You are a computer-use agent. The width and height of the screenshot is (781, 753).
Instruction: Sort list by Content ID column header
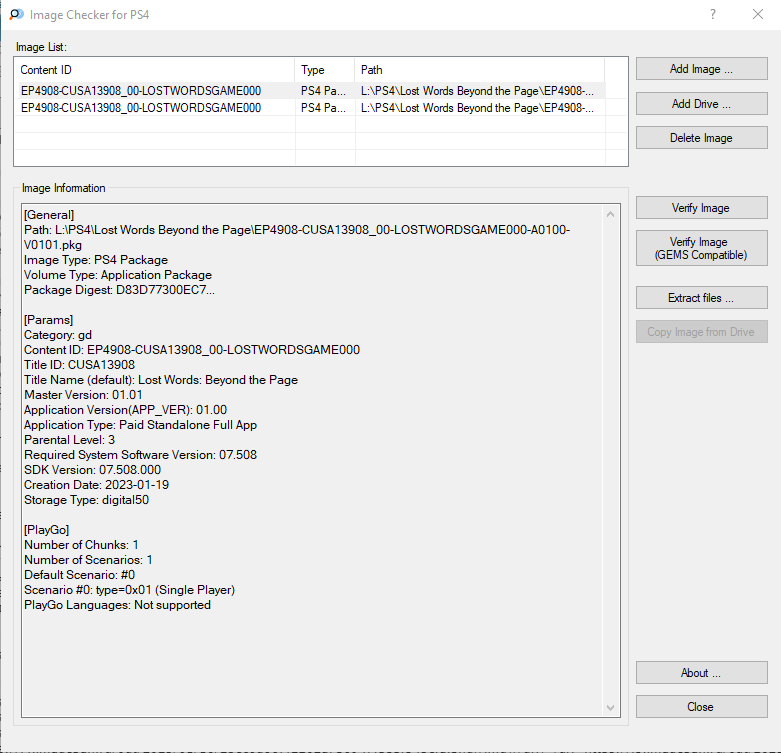[x=155, y=70]
